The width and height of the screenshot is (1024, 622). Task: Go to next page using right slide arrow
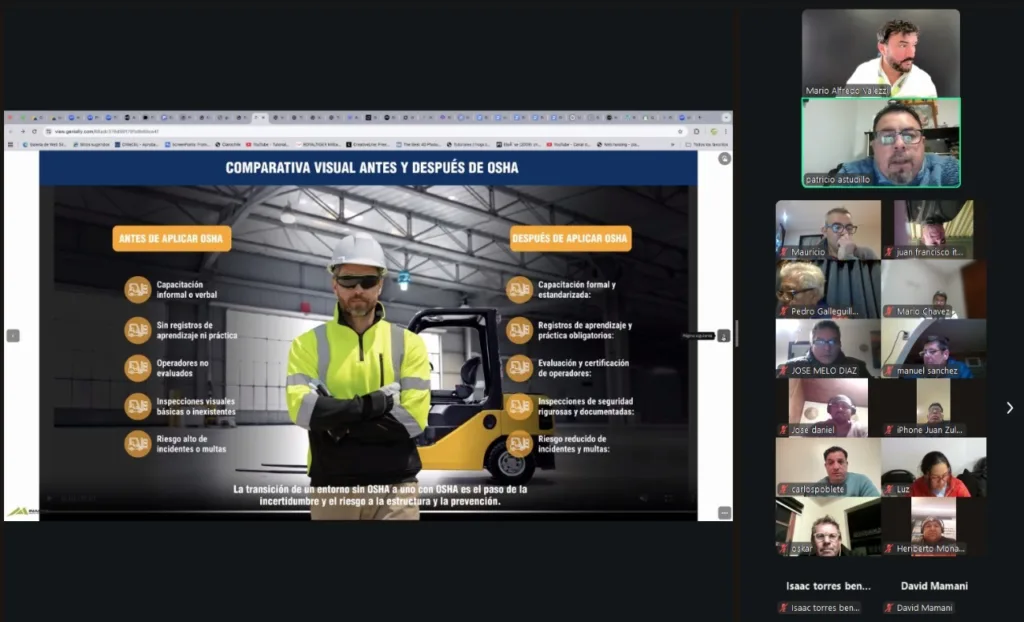click(x=724, y=336)
